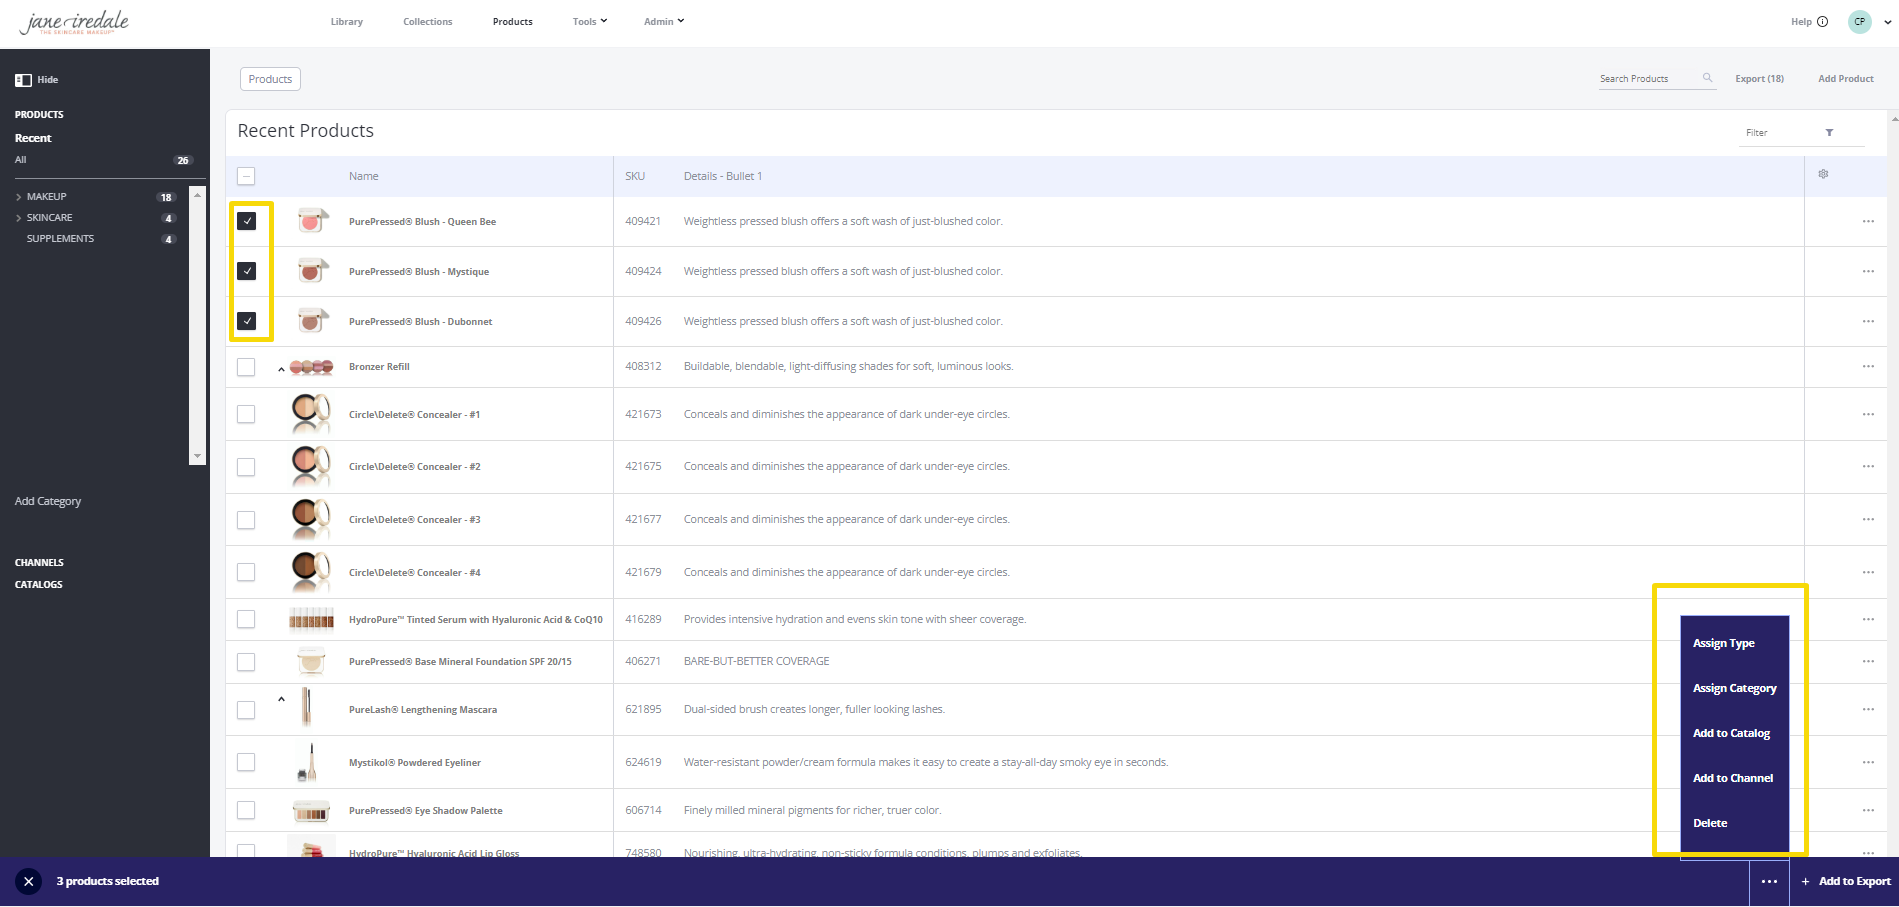Viewport: 1899px width, 907px height.
Task: Select SUPPLEMENTS category
Action: 60,239
